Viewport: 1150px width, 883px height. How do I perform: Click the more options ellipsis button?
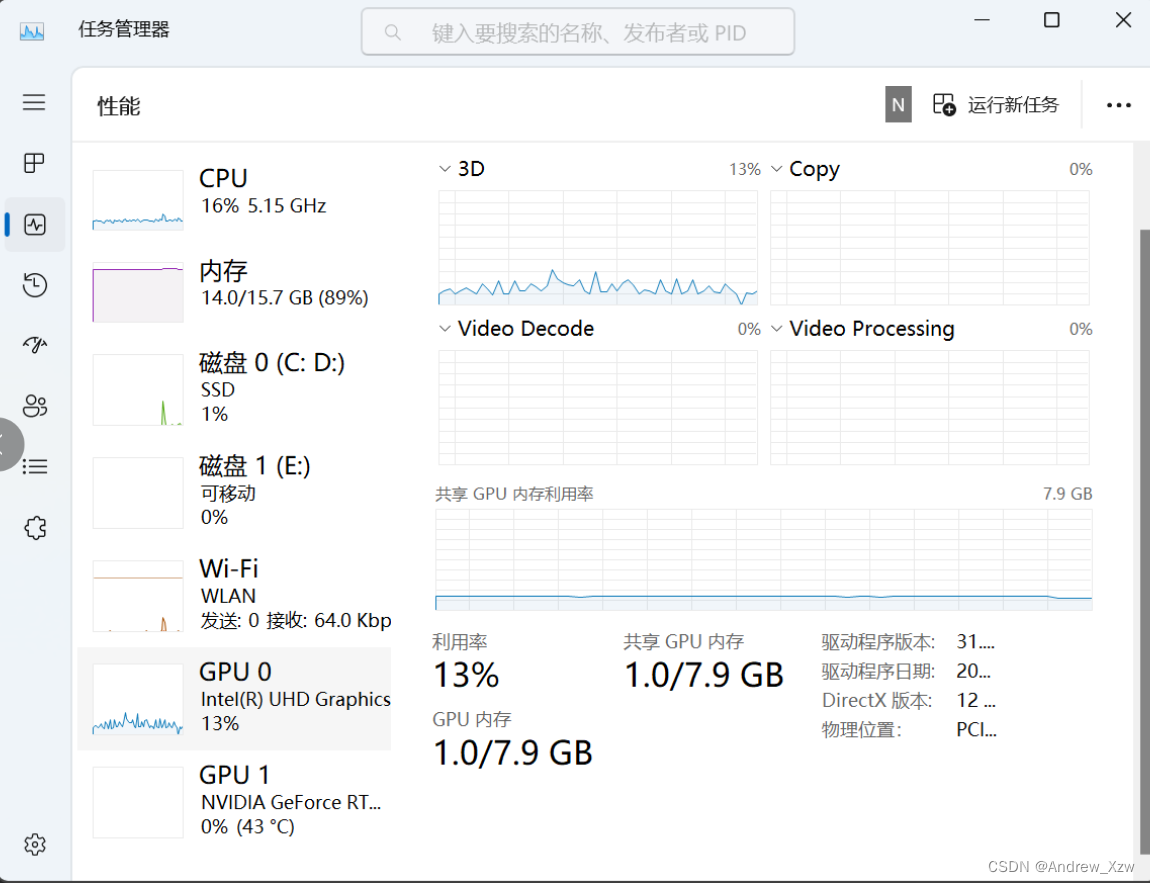click(x=1118, y=105)
